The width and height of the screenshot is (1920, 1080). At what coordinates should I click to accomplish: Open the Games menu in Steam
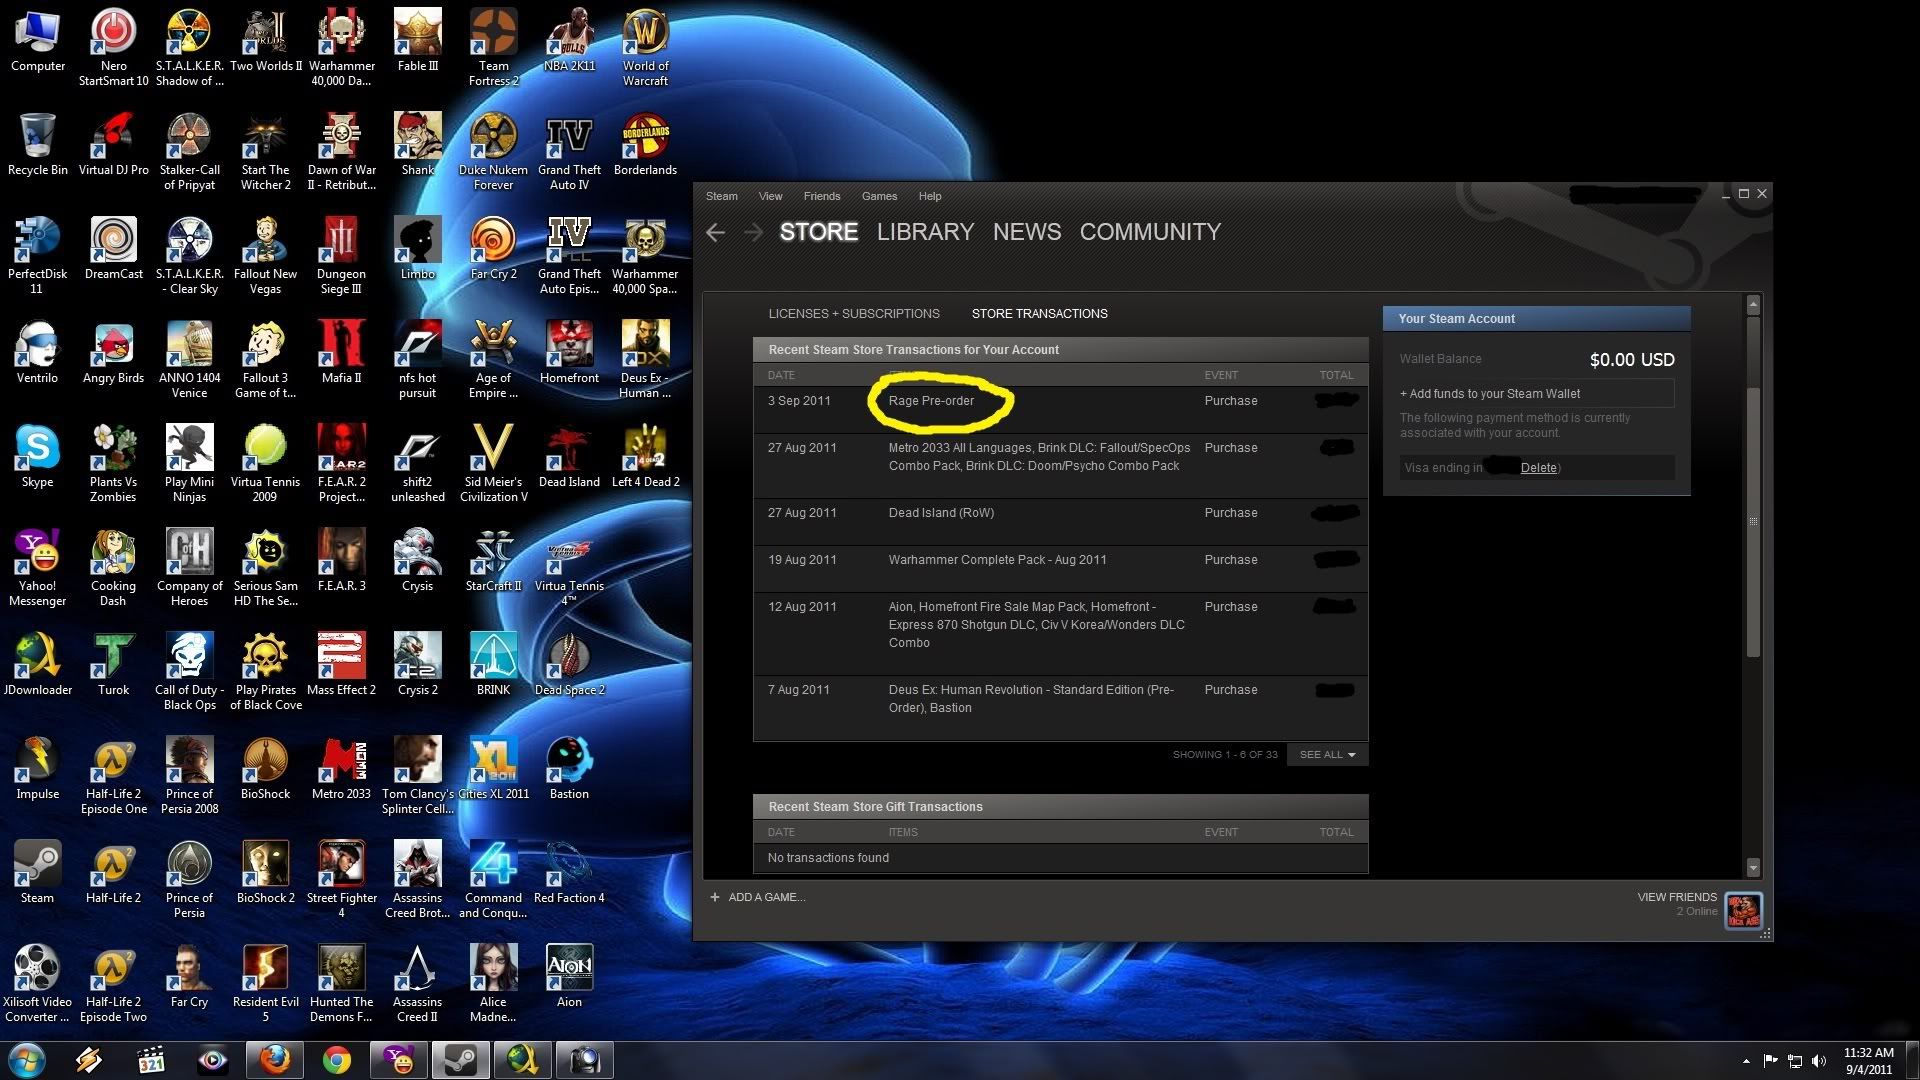[879, 196]
